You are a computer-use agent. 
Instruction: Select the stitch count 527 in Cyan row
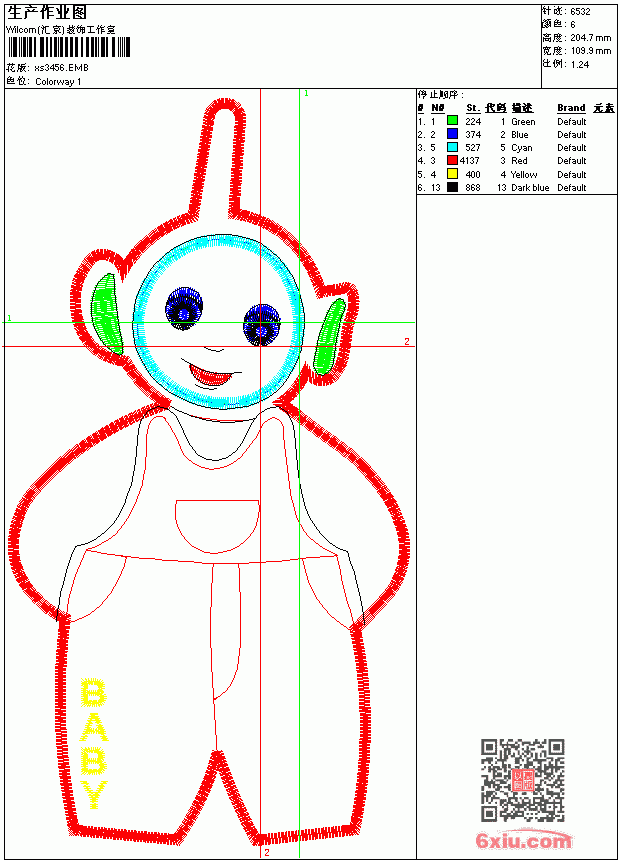(473, 148)
